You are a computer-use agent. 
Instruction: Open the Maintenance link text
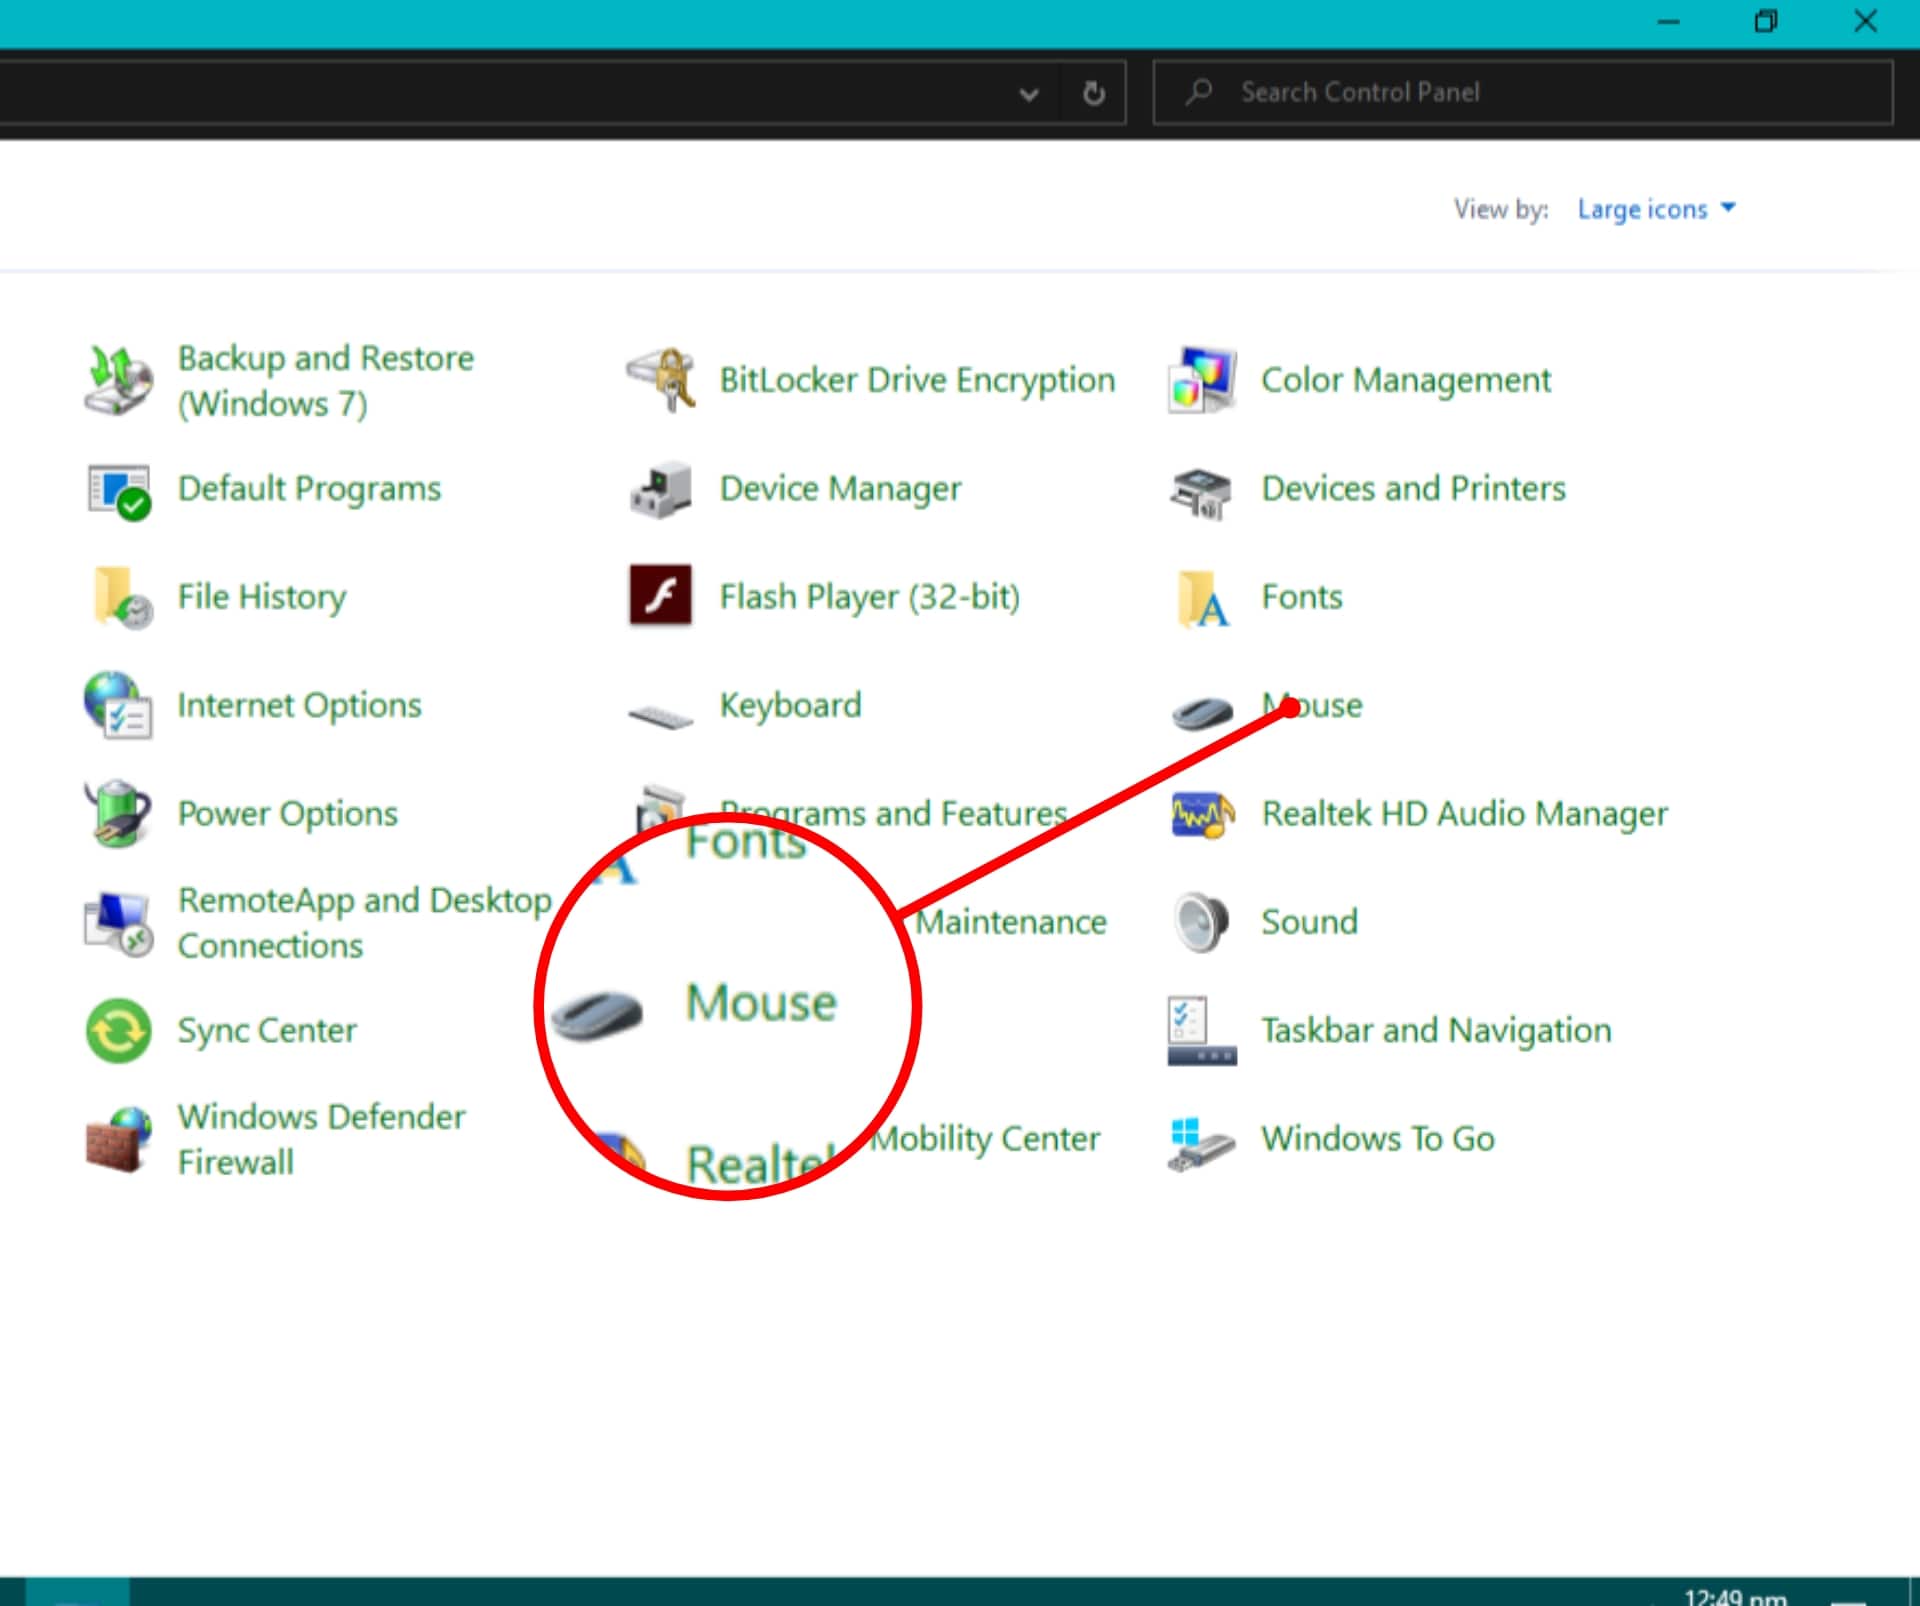[1011, 921]
